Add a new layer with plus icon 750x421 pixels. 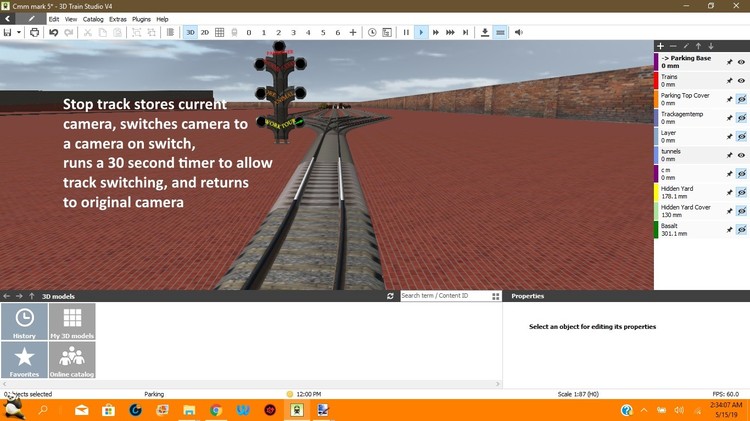pos(661,46)
